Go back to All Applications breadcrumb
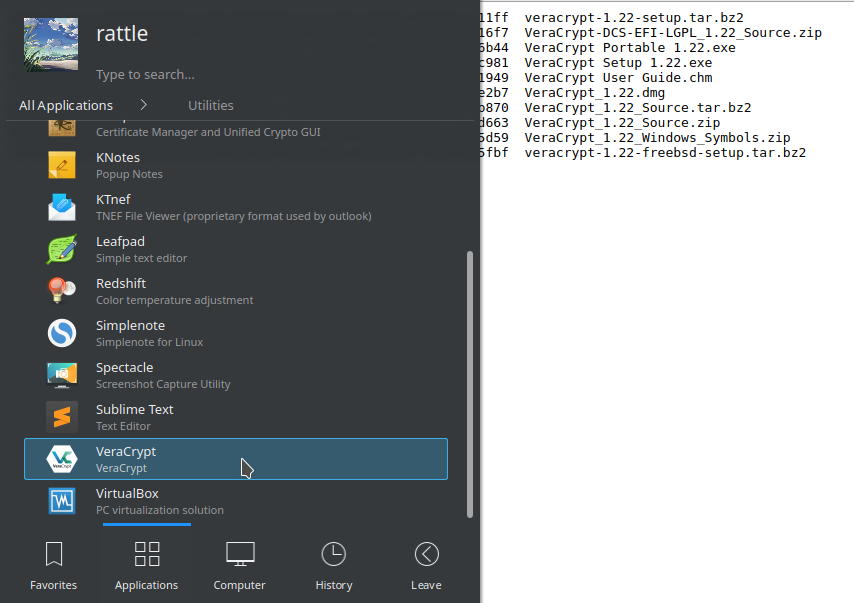Image resolution: width=854 pixels, height=603 pixels. point(66,105)
